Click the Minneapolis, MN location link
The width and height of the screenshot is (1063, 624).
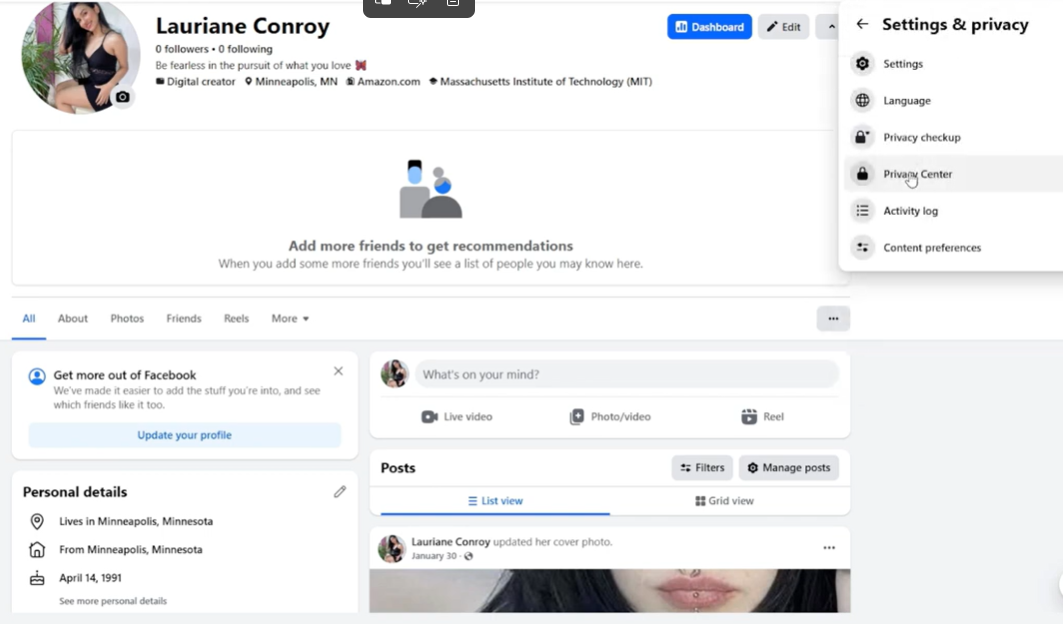296,81
